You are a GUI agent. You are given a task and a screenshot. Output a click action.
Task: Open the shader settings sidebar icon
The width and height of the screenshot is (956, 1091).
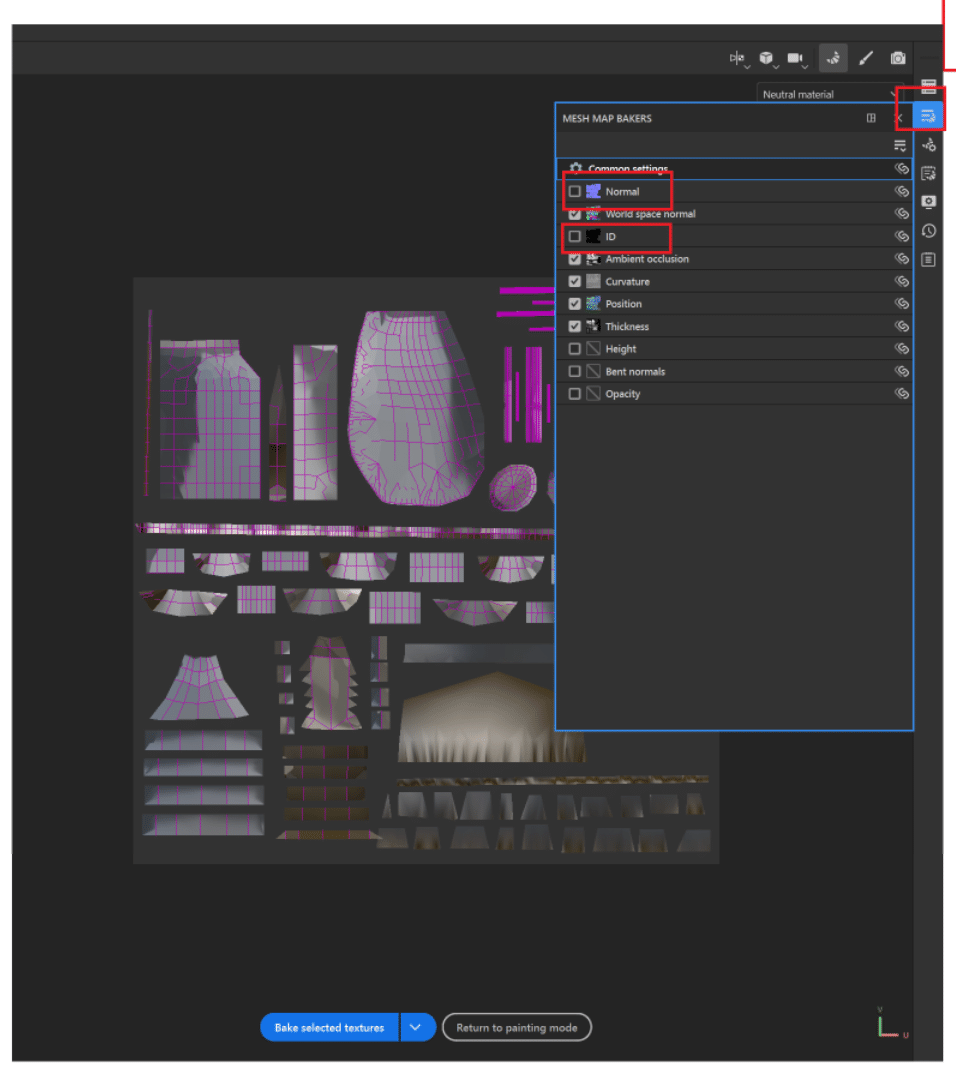click(x=929, y=173)
